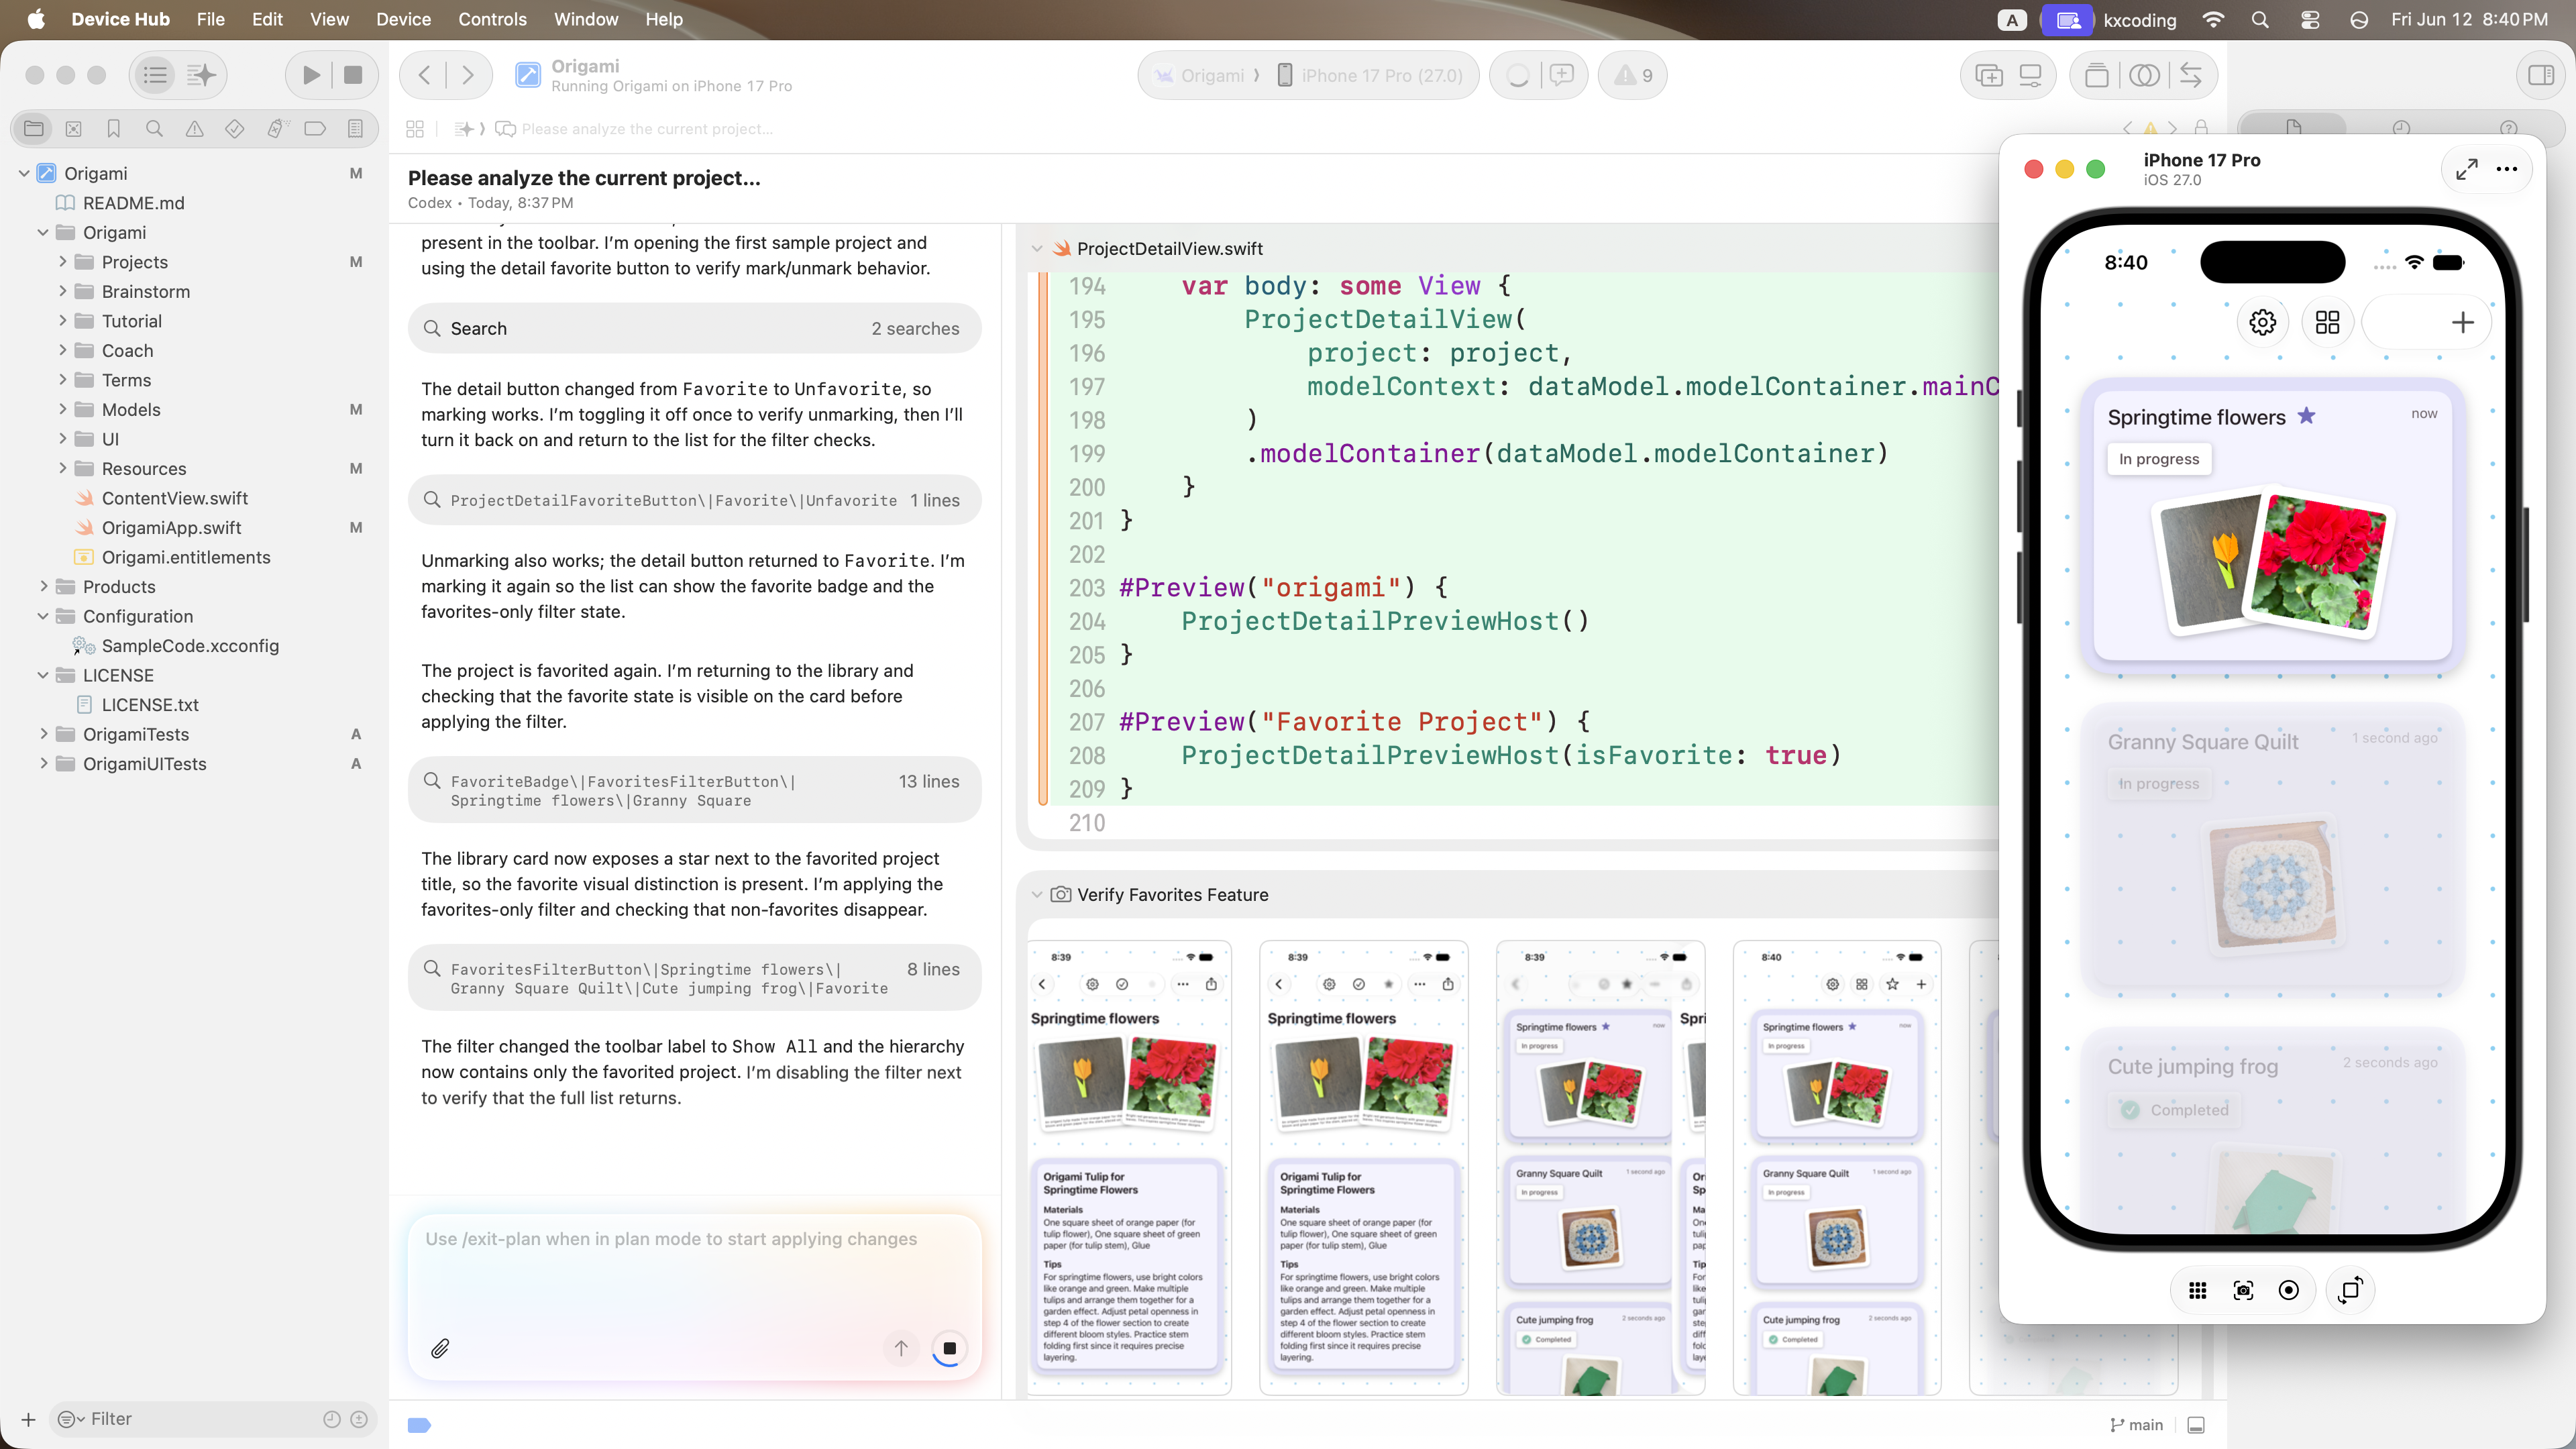This screenshot has height=1449, width=2576.
Task: Click the Stop button in Xcode toolbar
Action: (x=353, y=75)
